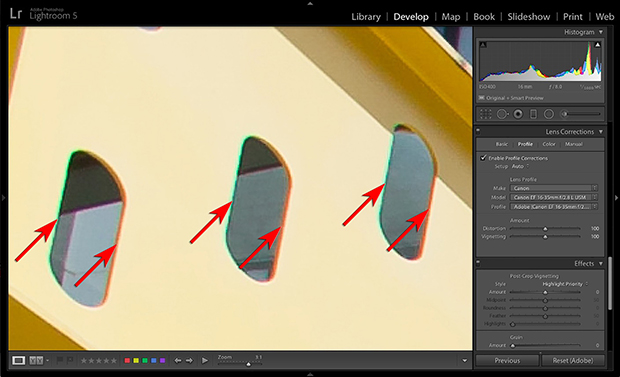The image size is (620, 377).
Task: Select the Red Eye Correction tool
Action: [x=518, y=114]
